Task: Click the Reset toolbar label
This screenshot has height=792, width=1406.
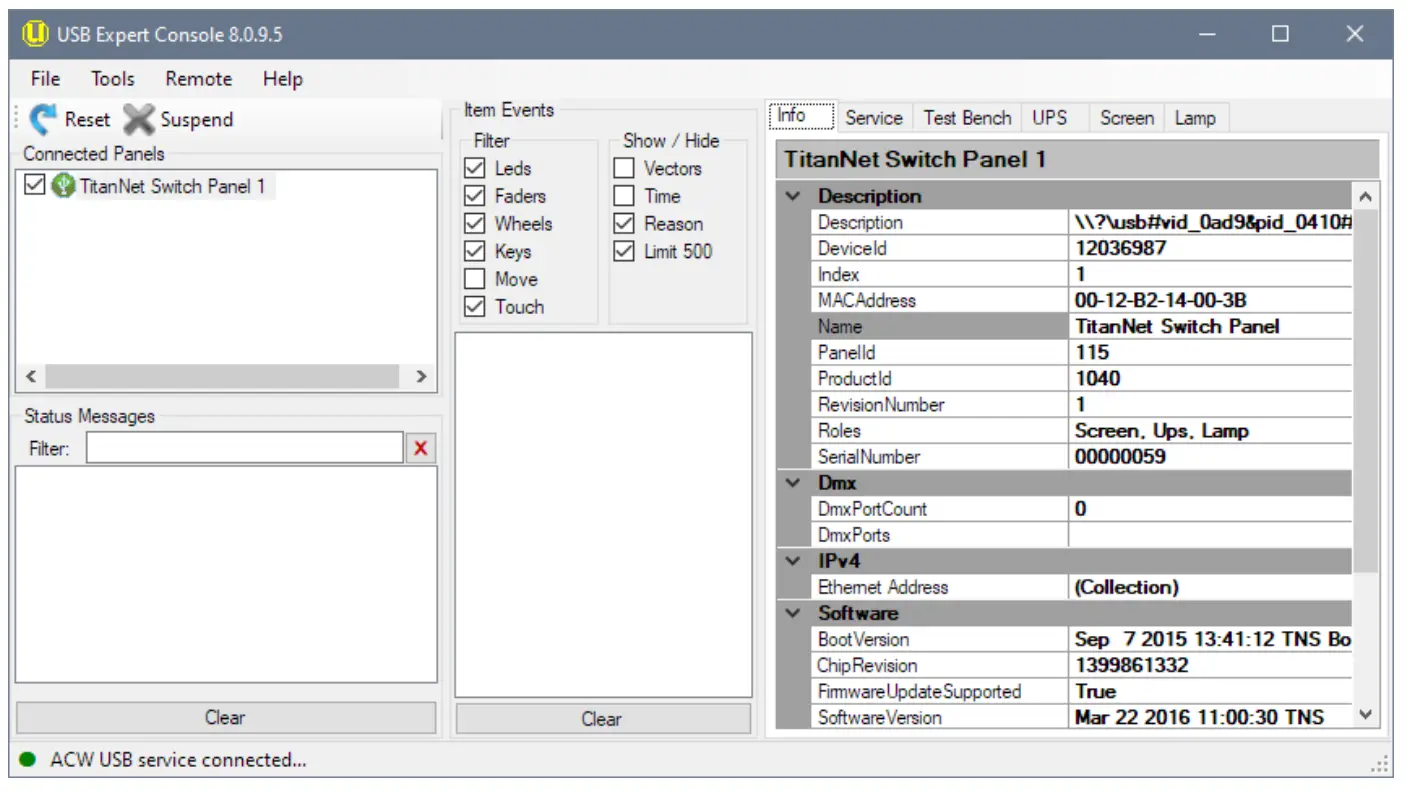Action: click(x=87, y=120)
